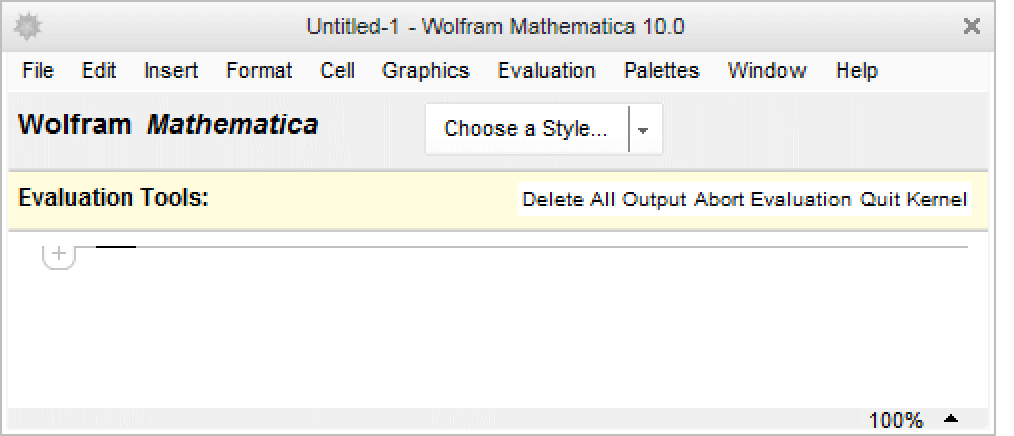
Task: Open the Format menu
Action: tap(259, 71)
